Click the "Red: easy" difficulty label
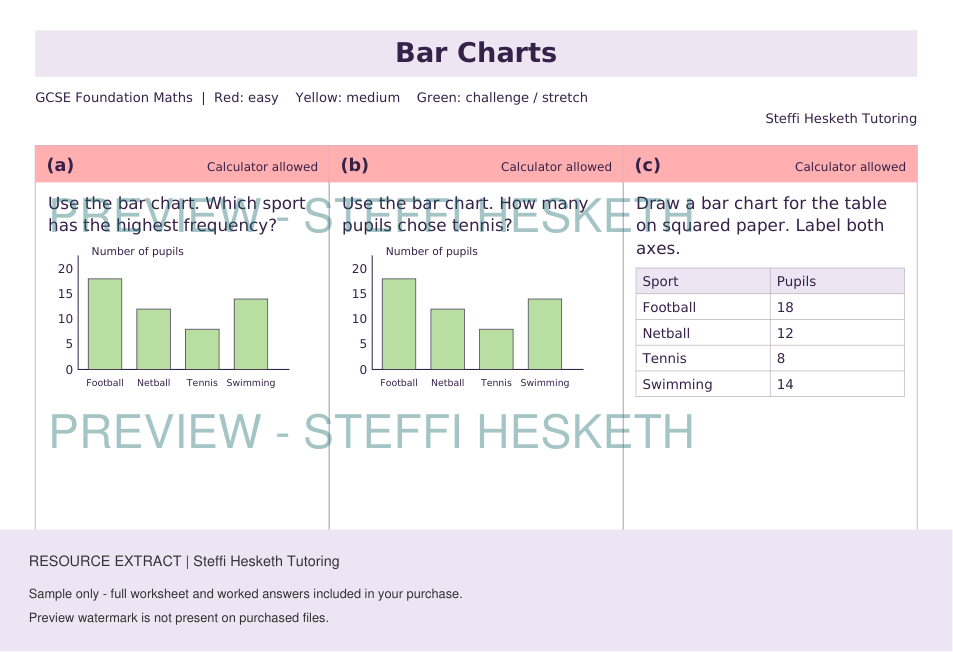 tap(246, 98)
